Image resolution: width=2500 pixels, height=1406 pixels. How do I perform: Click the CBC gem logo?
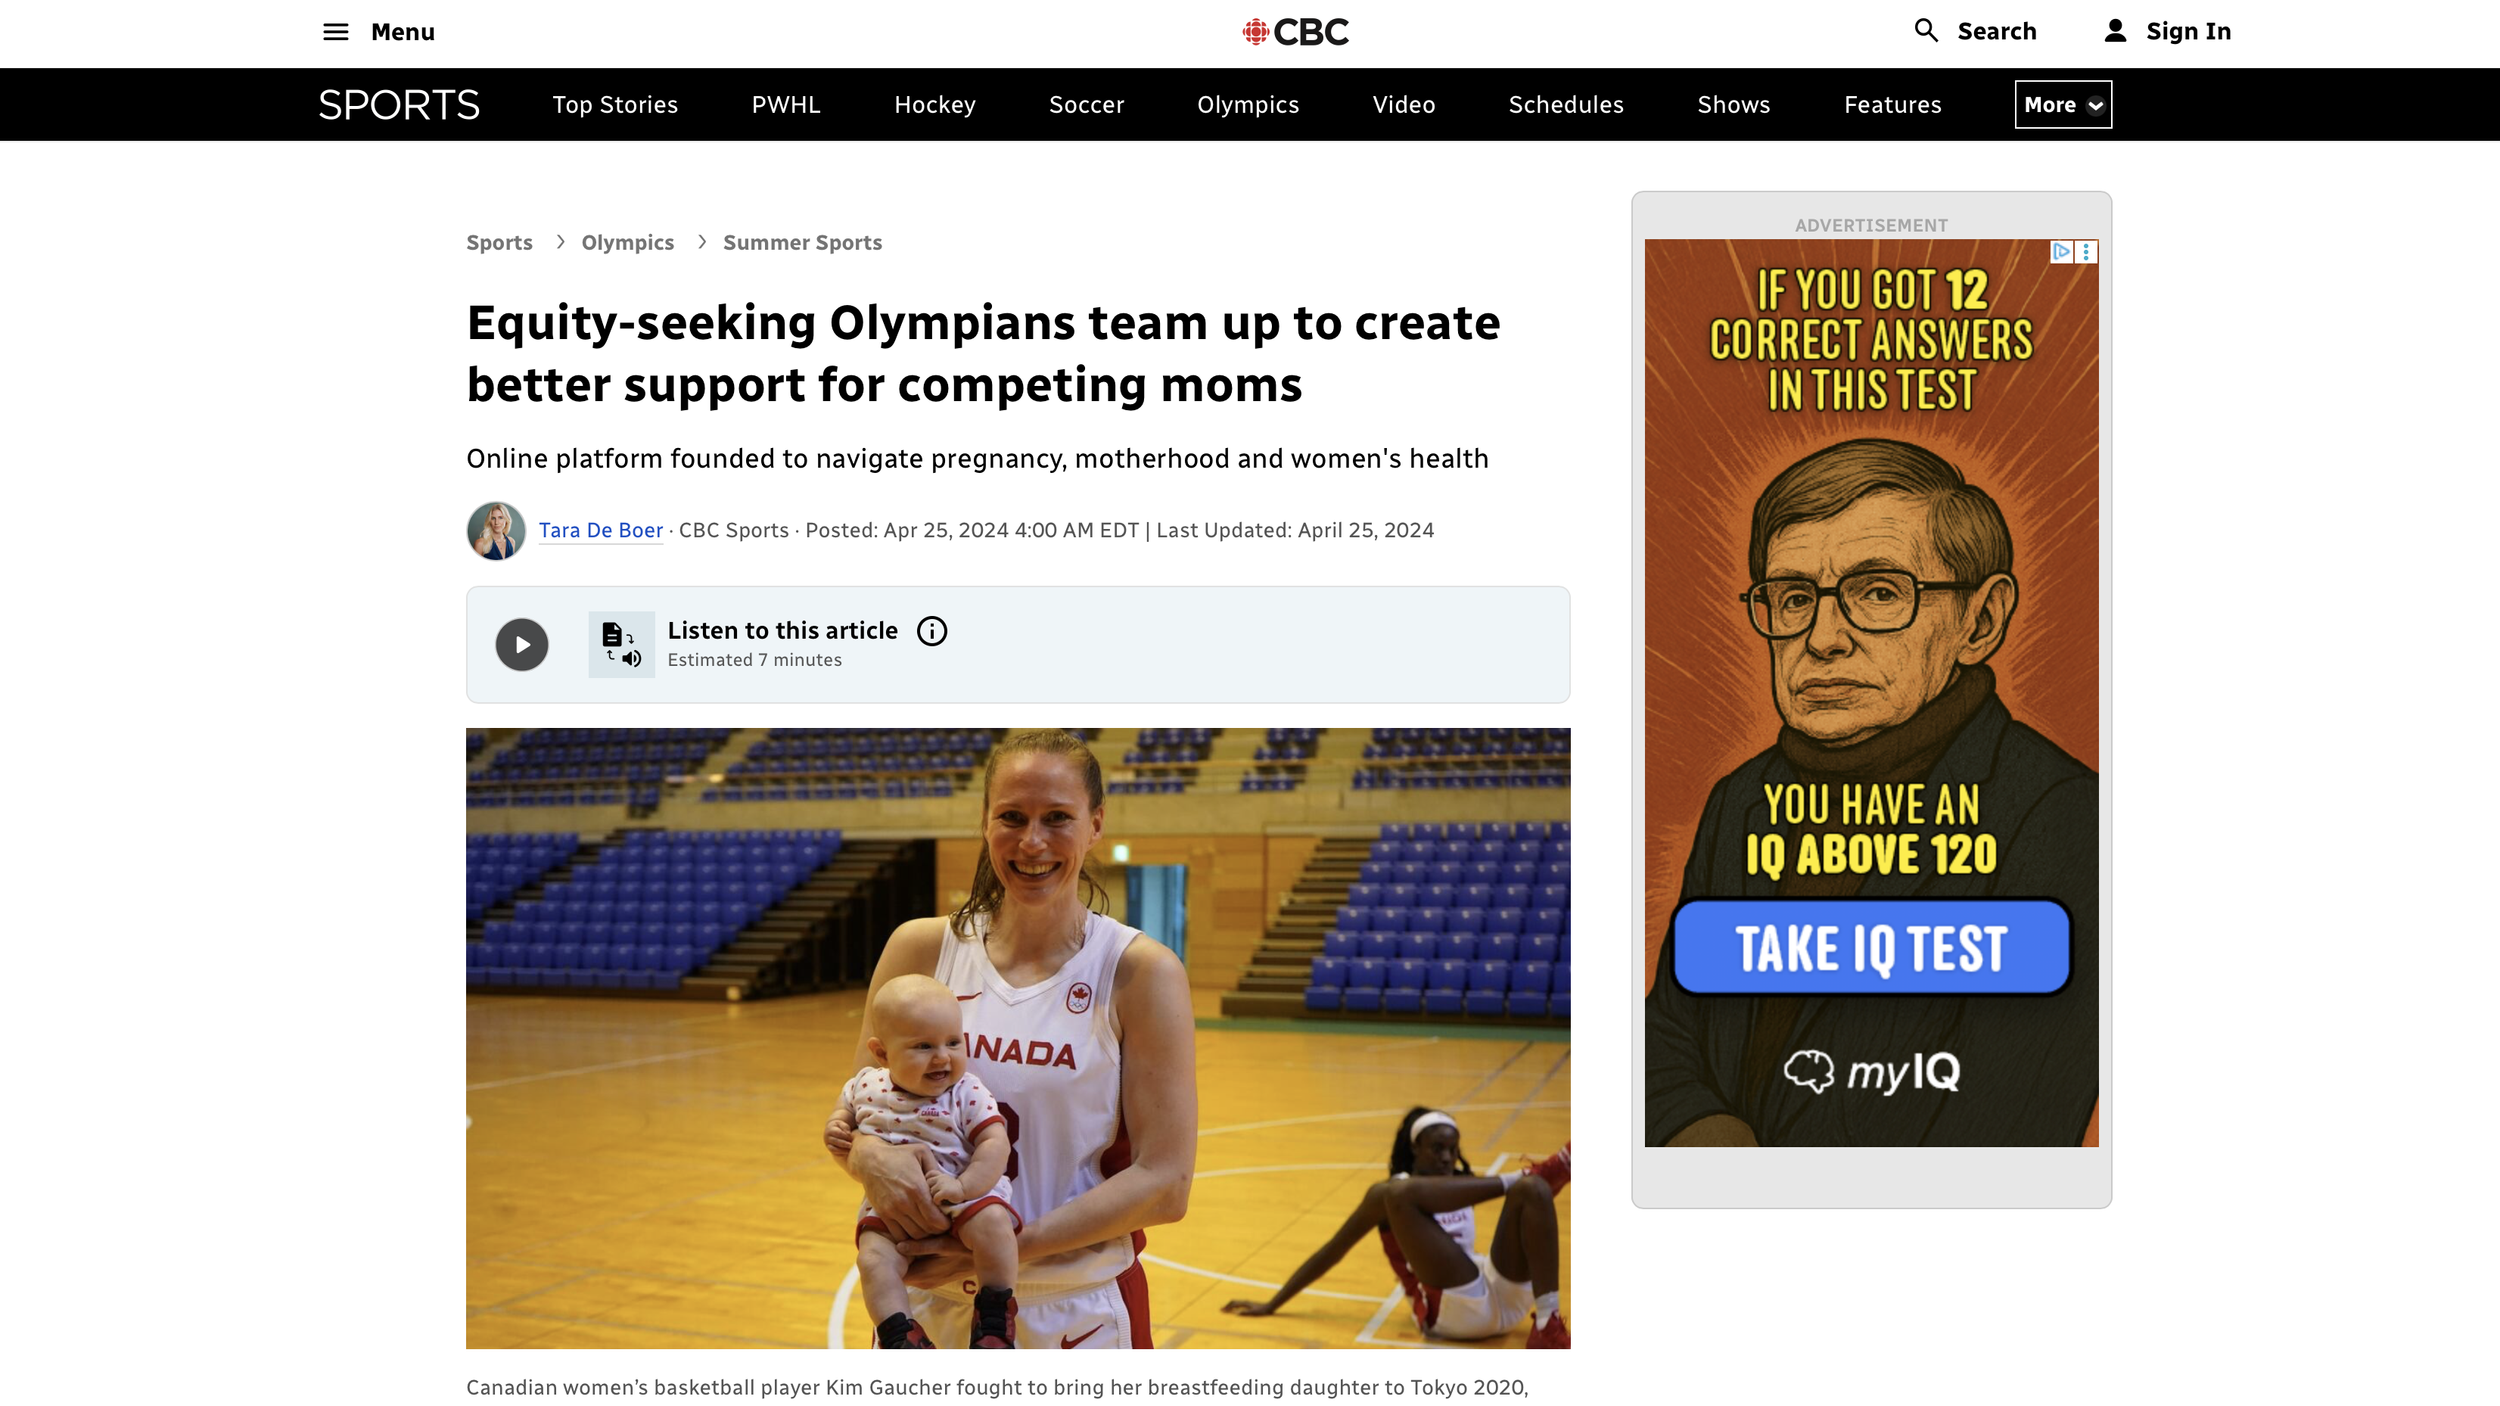(1256, 32)
